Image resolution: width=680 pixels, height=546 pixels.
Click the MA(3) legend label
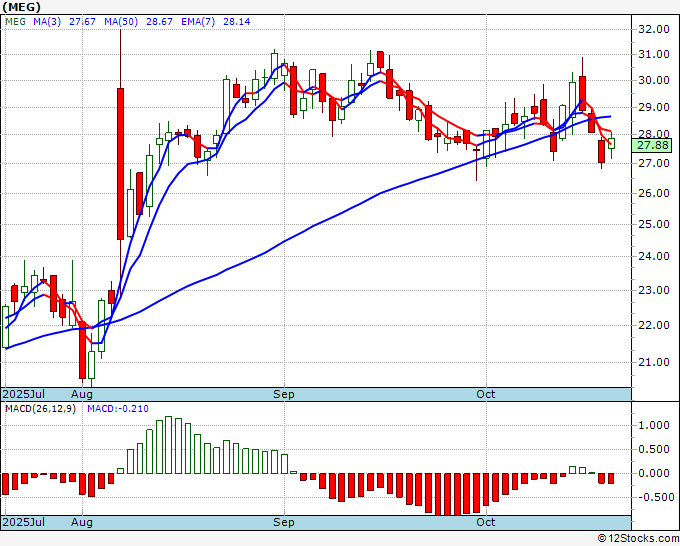pos(47,21)
